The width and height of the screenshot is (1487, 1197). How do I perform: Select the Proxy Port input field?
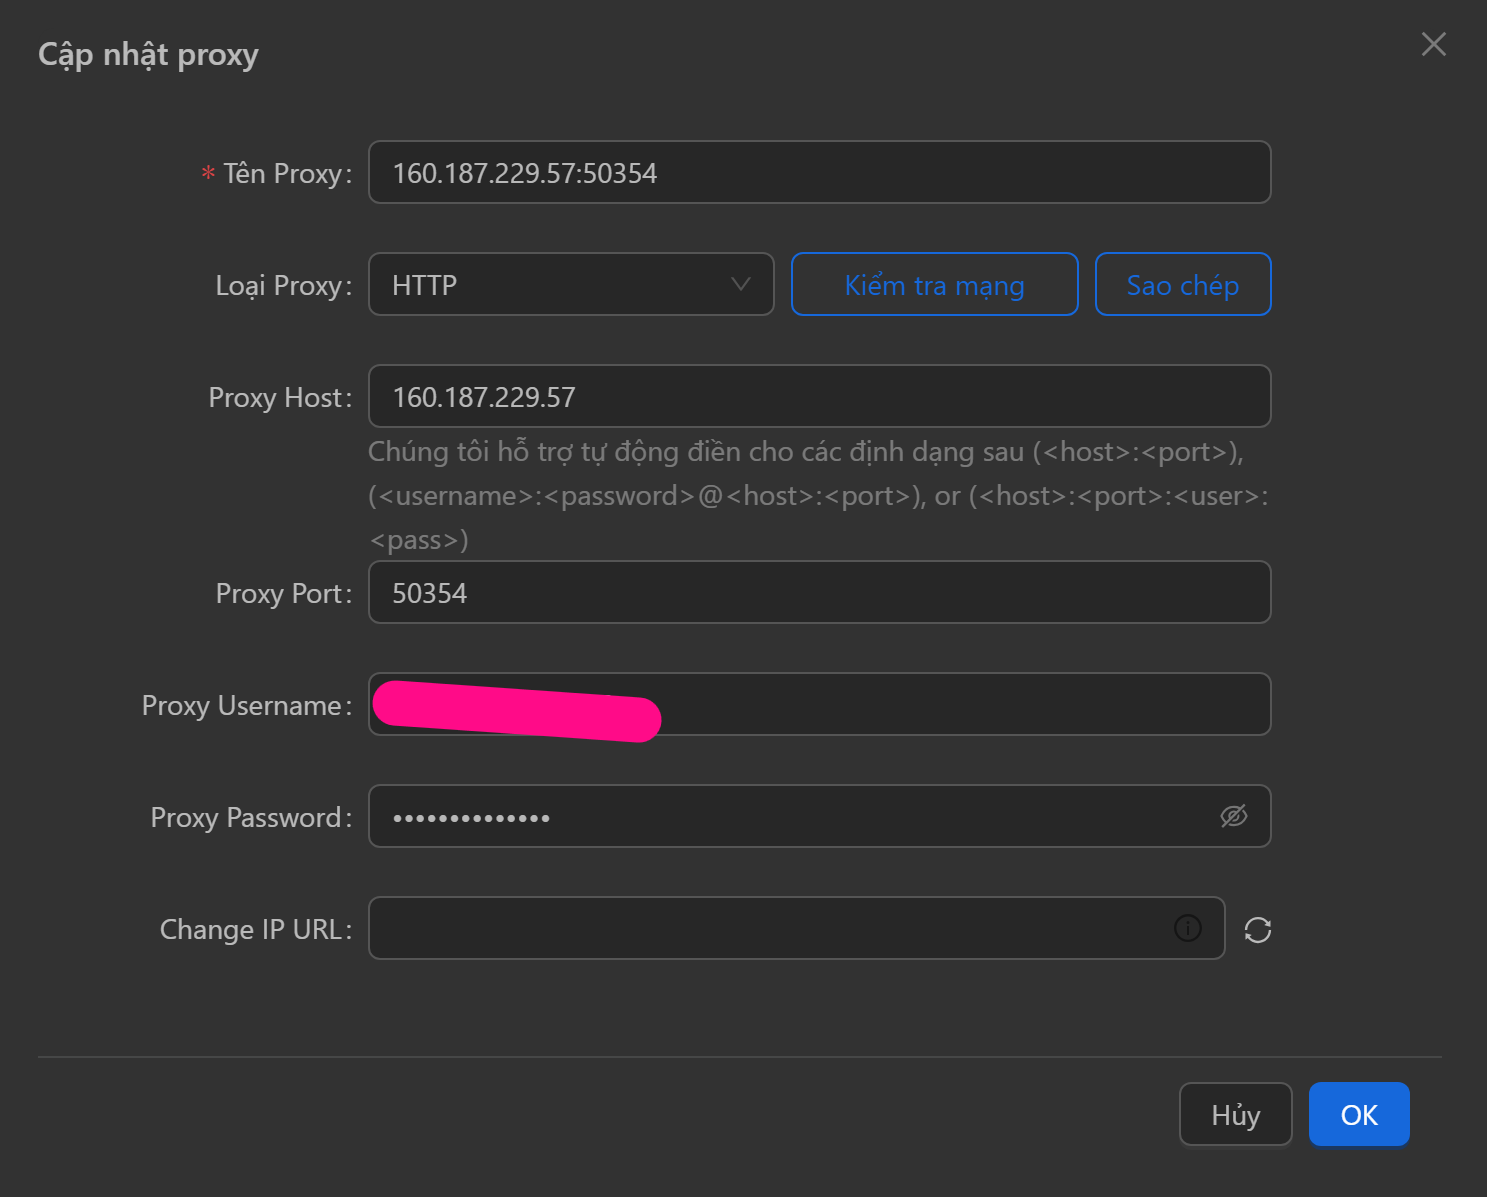tap(818, 592)
